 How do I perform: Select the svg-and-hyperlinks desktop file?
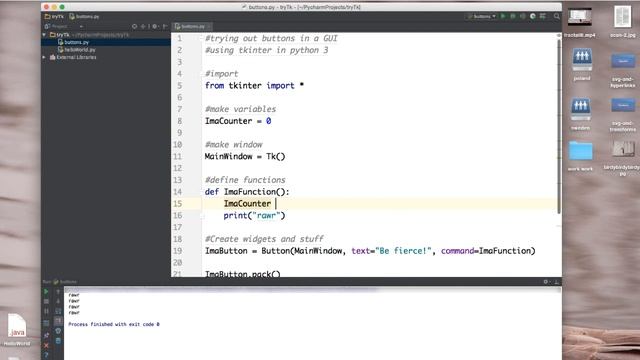click(622, 70)
